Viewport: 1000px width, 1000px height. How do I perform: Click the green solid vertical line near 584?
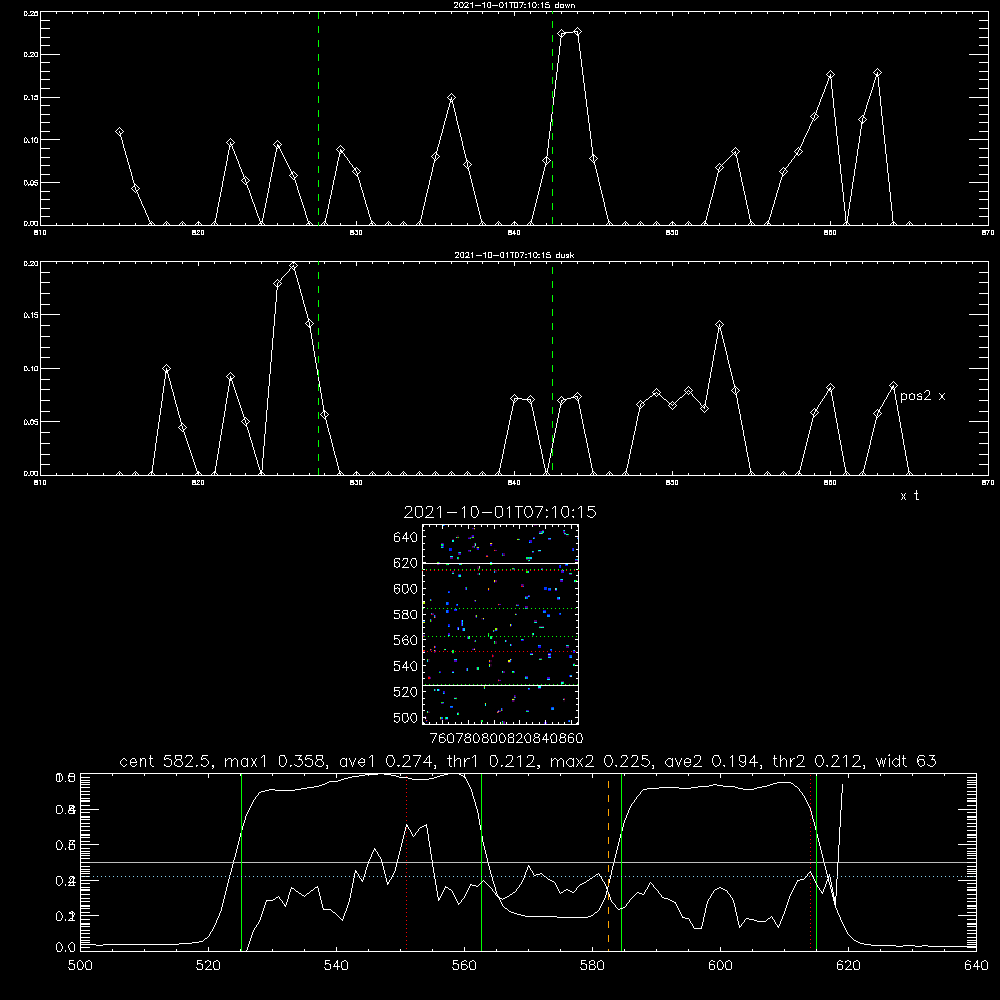[621, 861]
